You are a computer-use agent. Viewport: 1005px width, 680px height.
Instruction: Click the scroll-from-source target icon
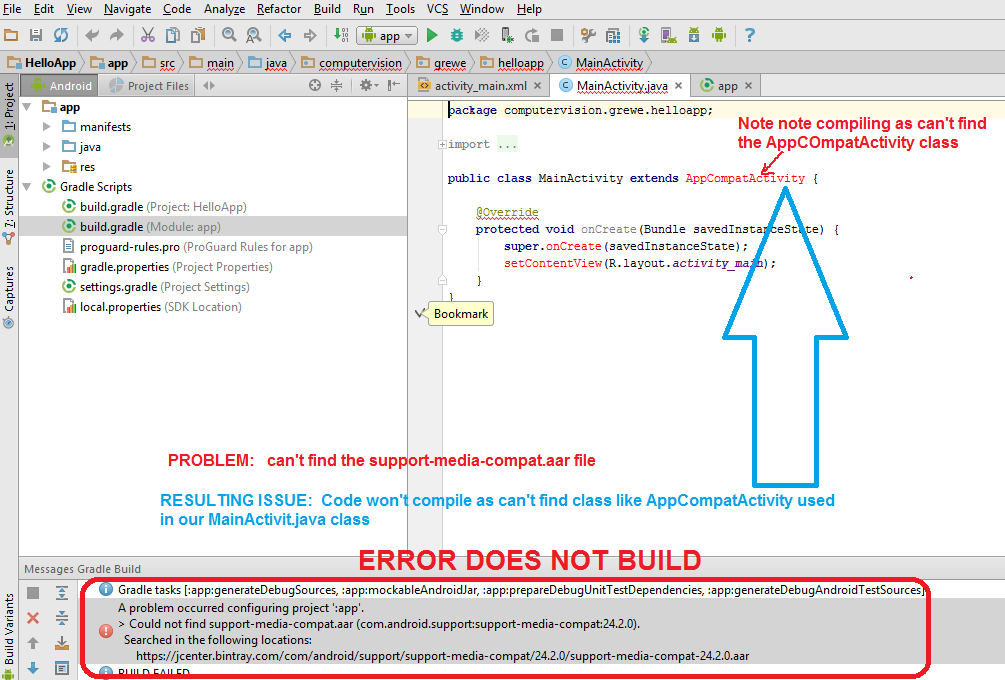click(x=315, y=86)
